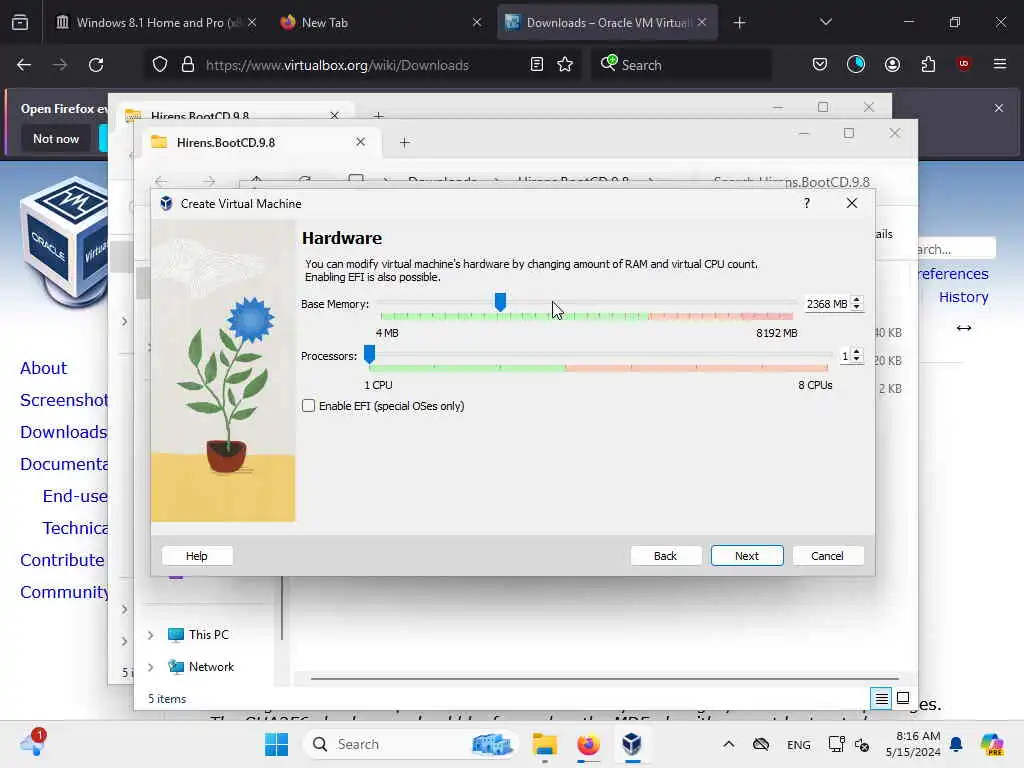Go Back in Create Virtual Machine wizard
Screen dimensions: 1024x768
[x=665, y=556]
